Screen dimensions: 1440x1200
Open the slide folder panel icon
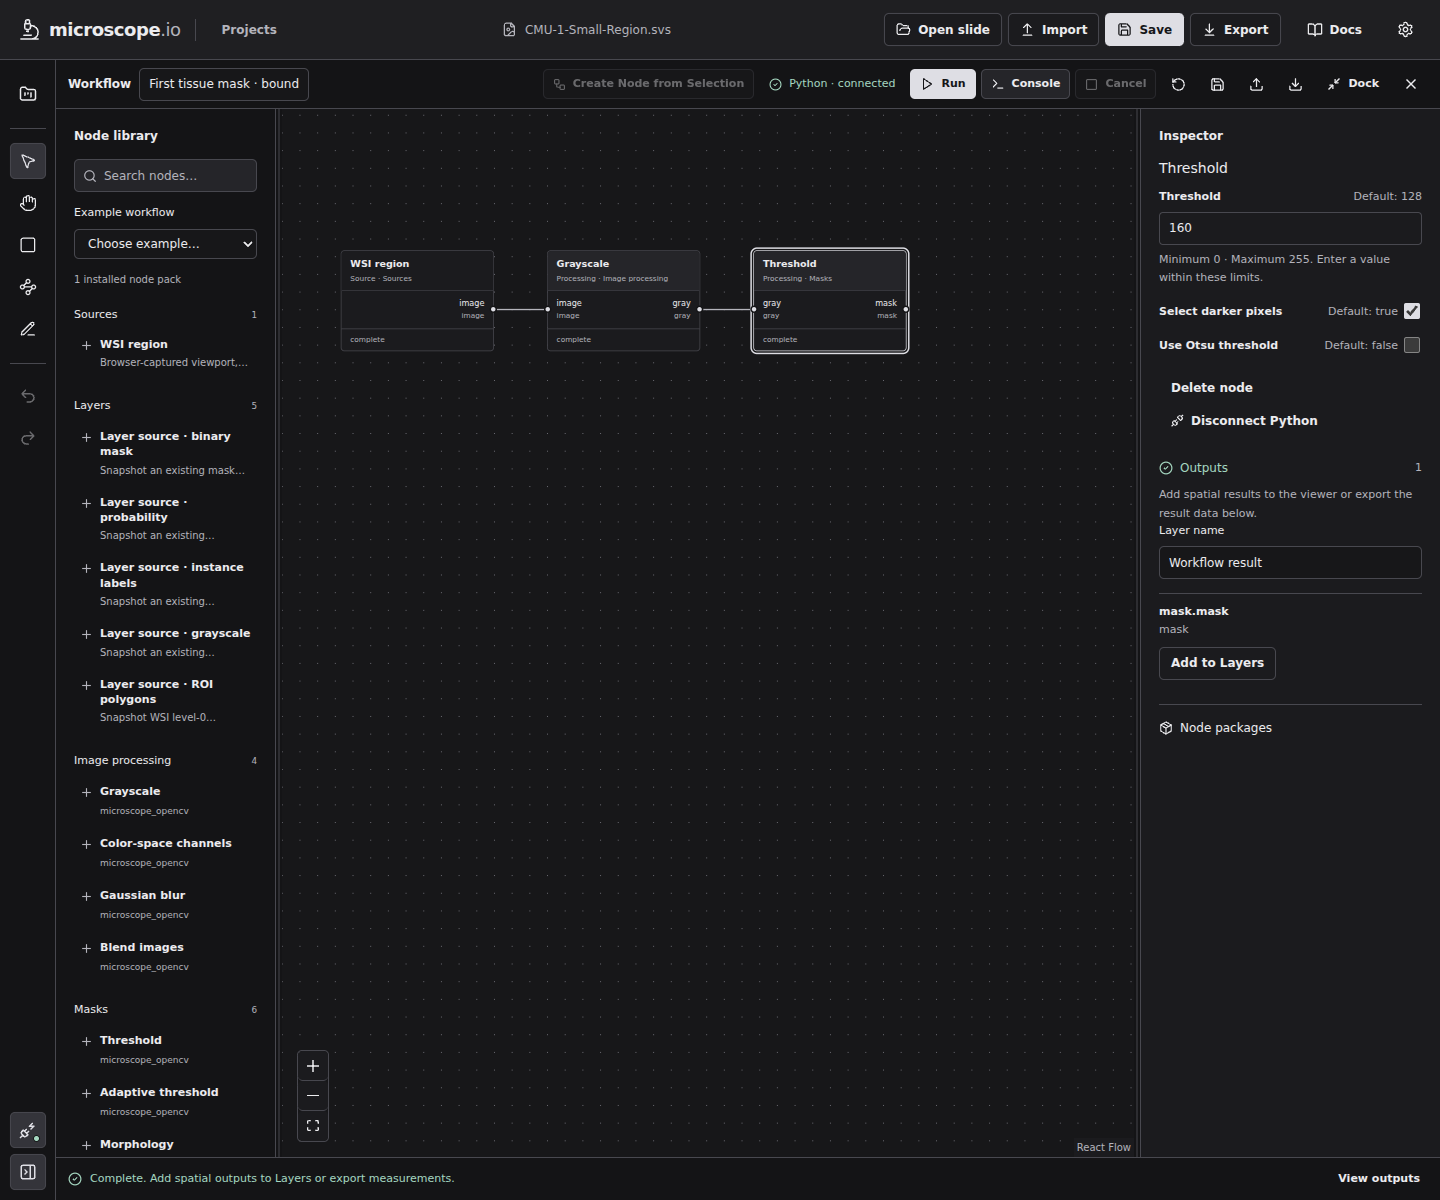28,94
